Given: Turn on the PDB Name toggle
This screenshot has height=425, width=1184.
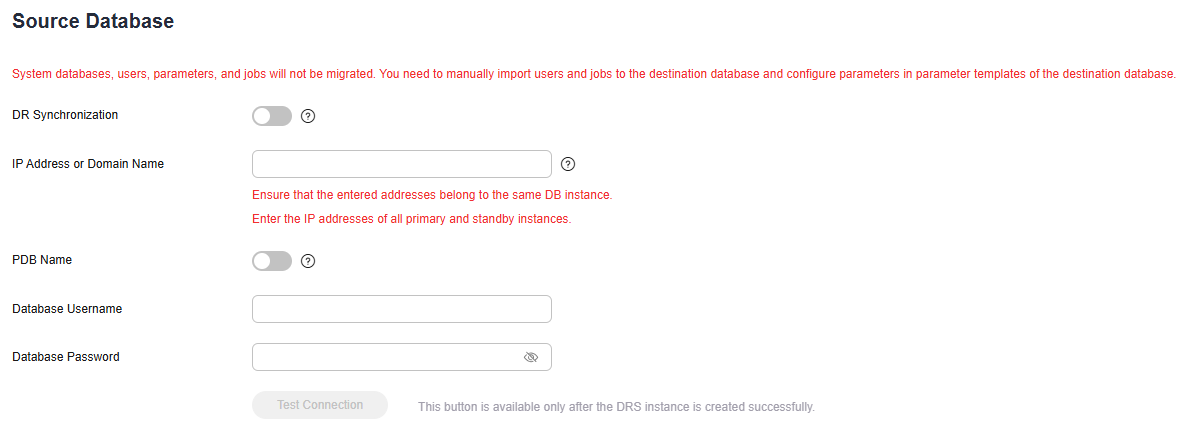Looking at the screenshot, I should 272,261.
